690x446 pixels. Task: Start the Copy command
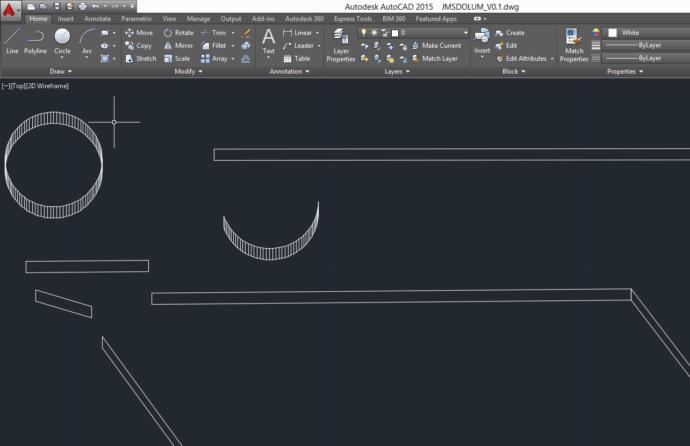pos(138,46)
